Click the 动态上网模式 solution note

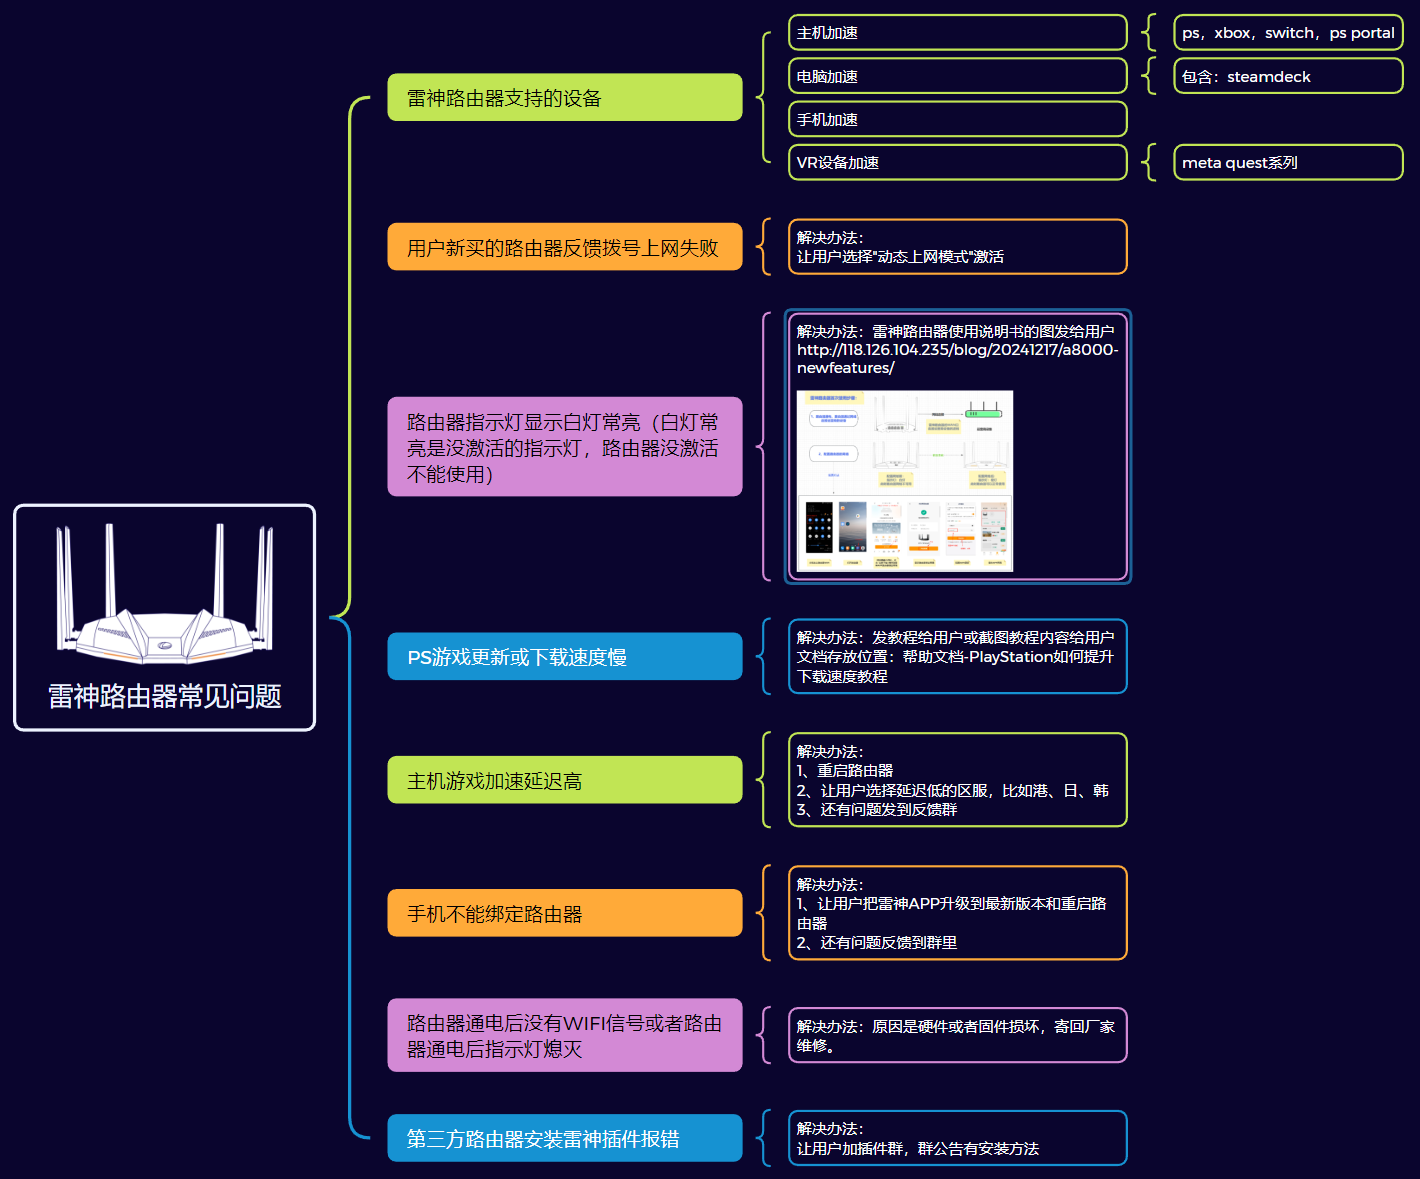coord(958,247)
